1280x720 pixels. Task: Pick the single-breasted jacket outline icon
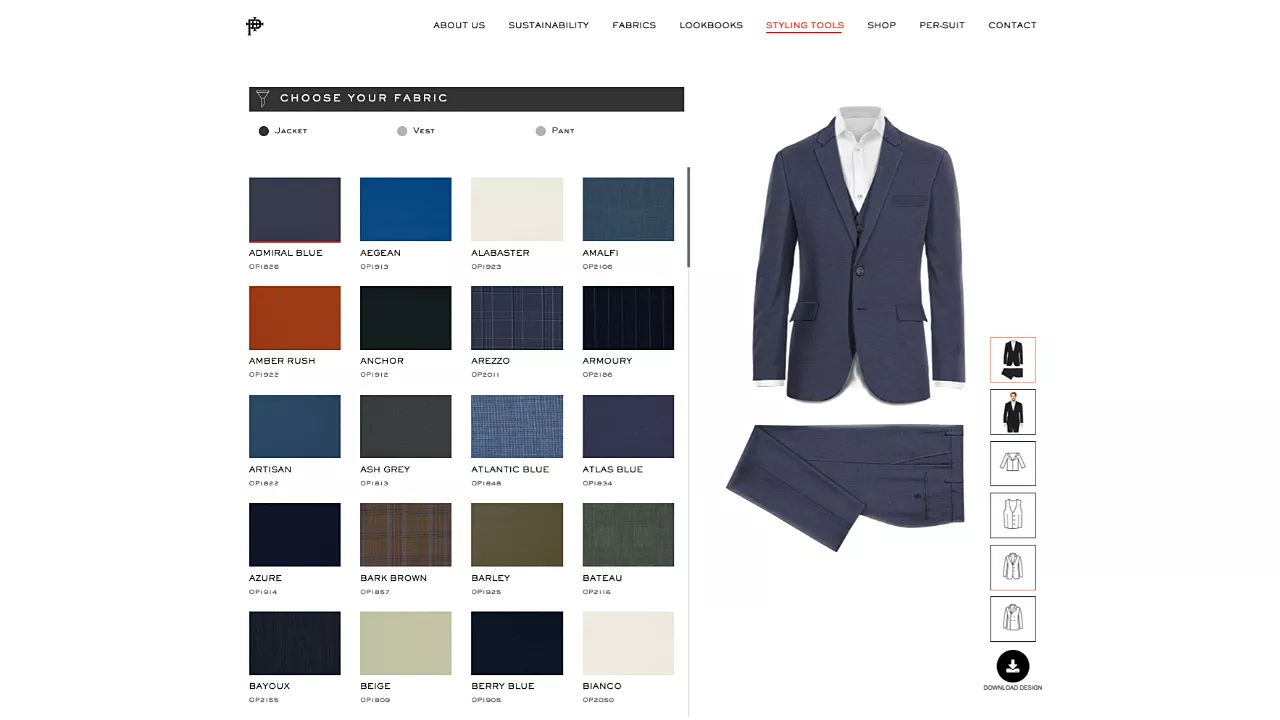pyautogui.click(x=1012, y=568)
